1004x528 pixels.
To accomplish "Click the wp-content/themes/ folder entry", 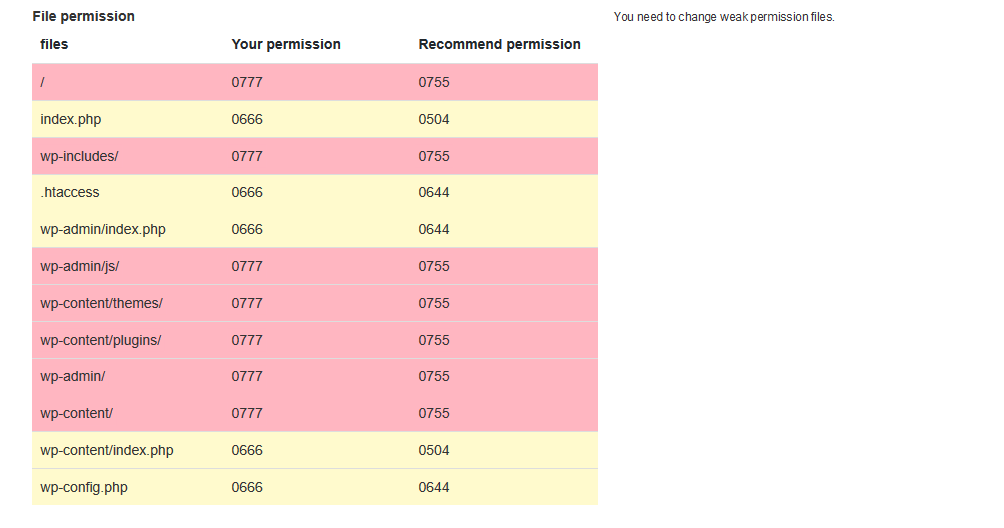I will pyautogui.click(x=101, y=303).
